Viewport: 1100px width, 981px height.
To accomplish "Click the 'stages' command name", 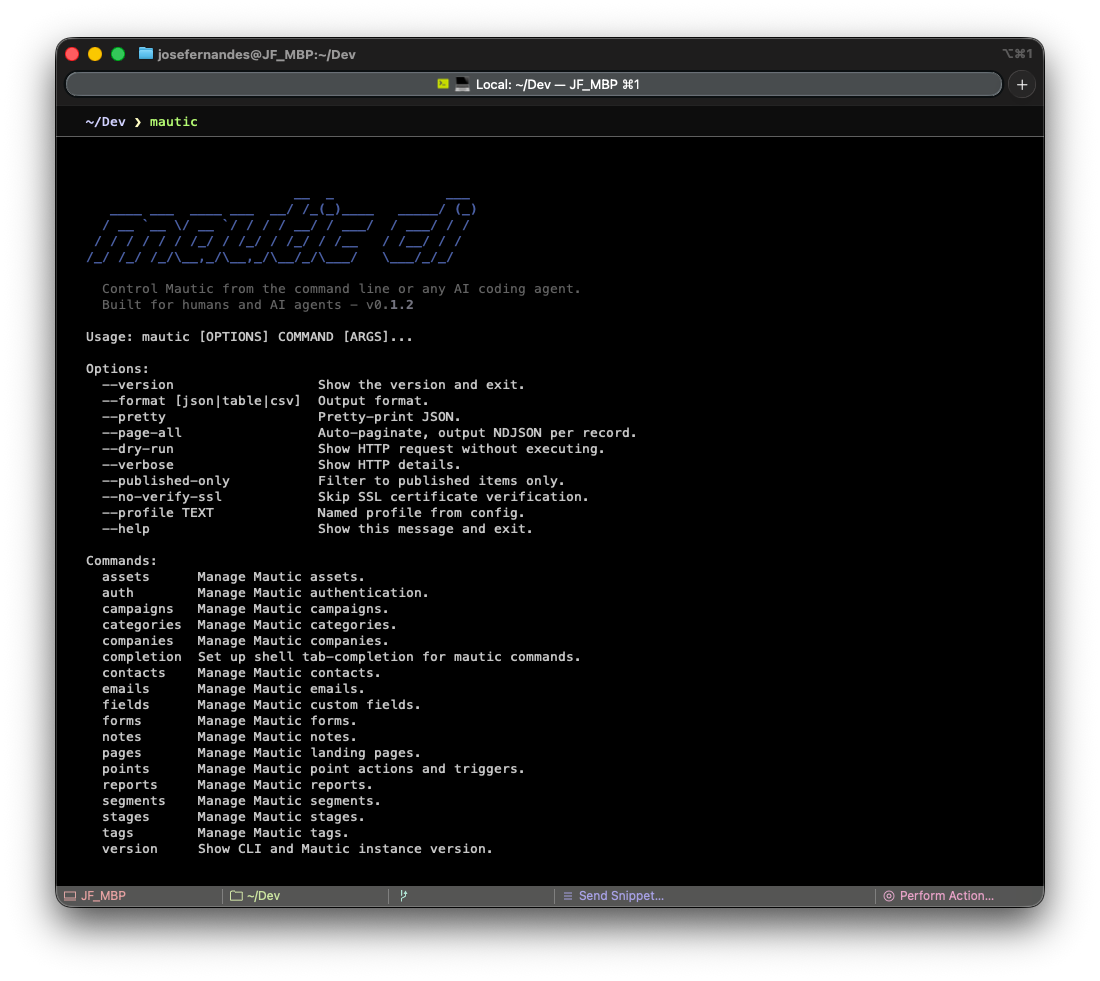I will [126, 818].
